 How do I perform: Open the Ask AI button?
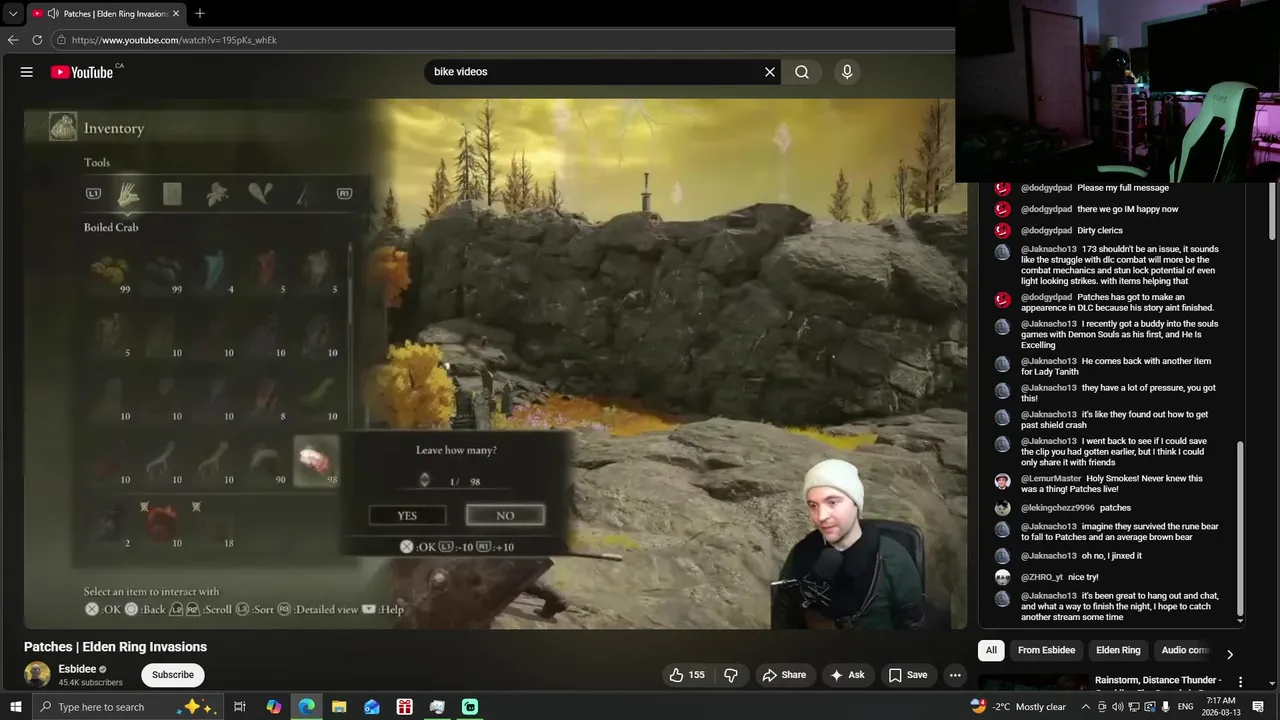pyautogui.click(x=847, y=675)
